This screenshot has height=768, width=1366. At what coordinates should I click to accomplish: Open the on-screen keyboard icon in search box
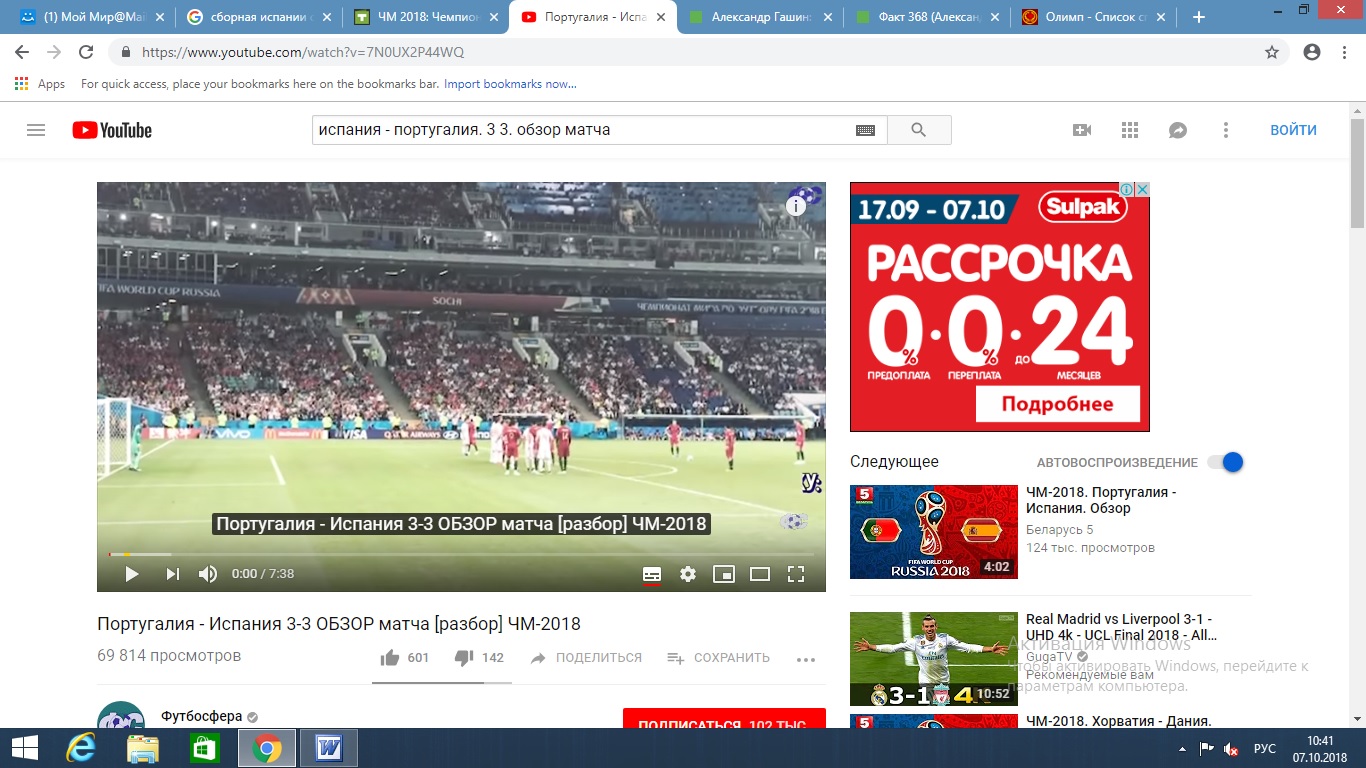[865, 130]
